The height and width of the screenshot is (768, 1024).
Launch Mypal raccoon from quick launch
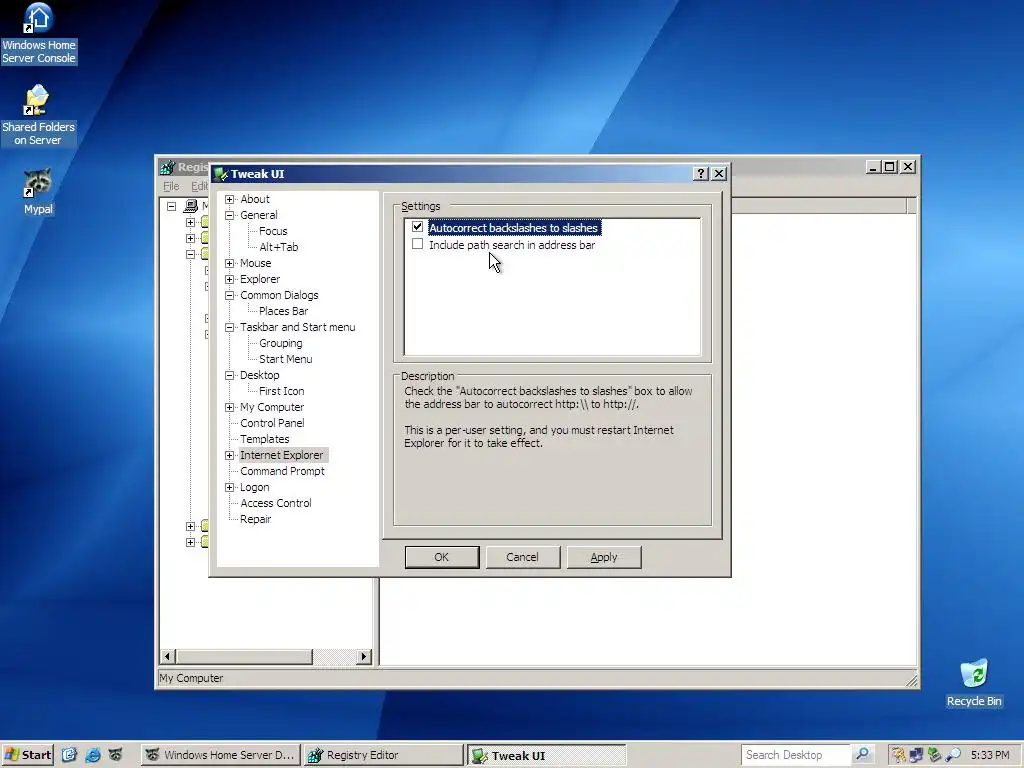[116, 755]
